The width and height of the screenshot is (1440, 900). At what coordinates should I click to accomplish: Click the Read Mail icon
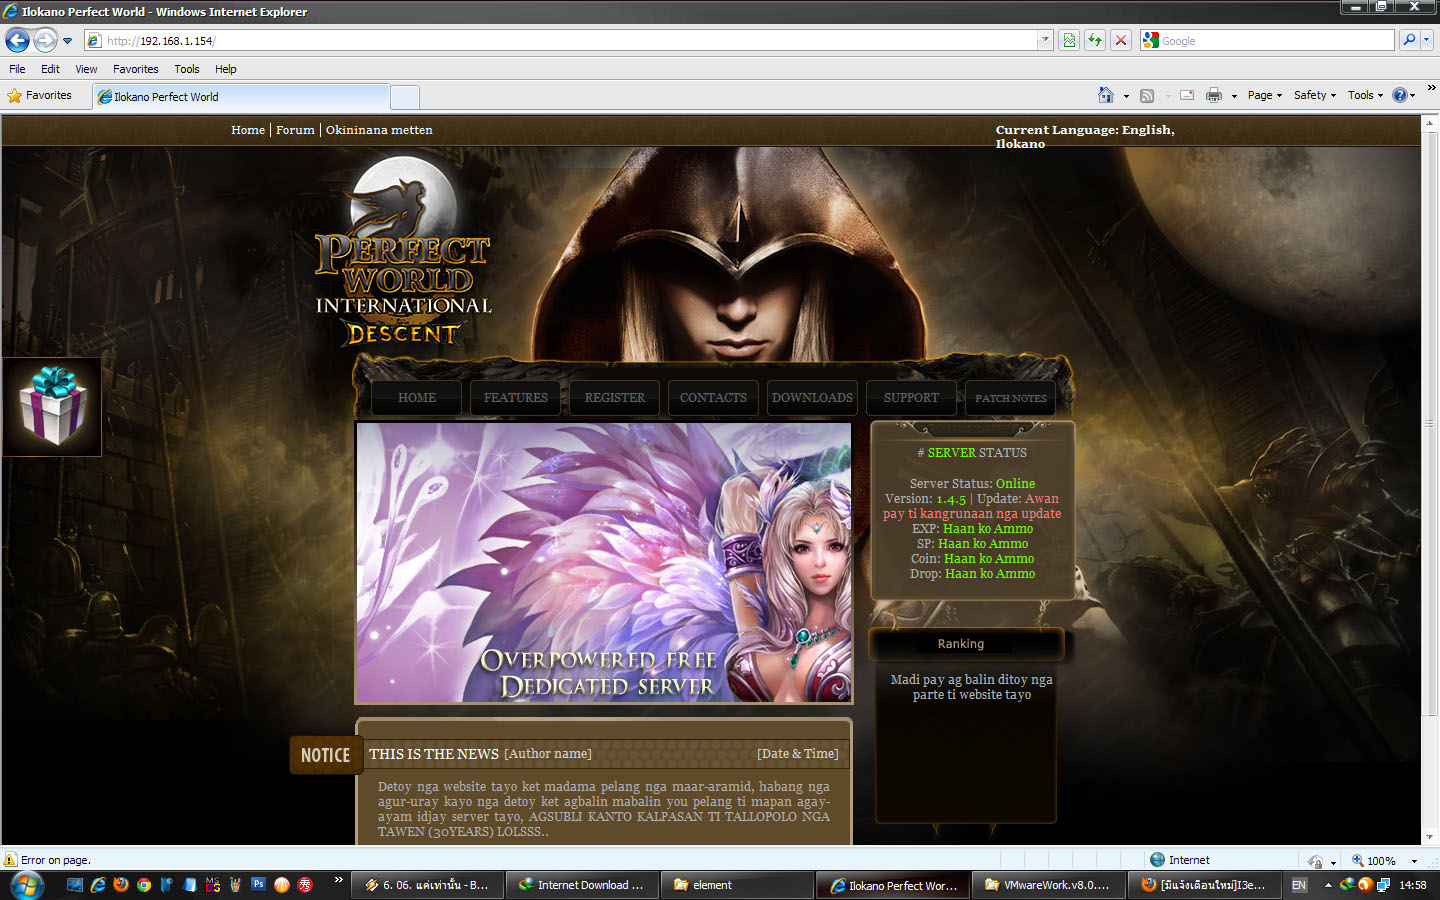tap(1187, 96)
